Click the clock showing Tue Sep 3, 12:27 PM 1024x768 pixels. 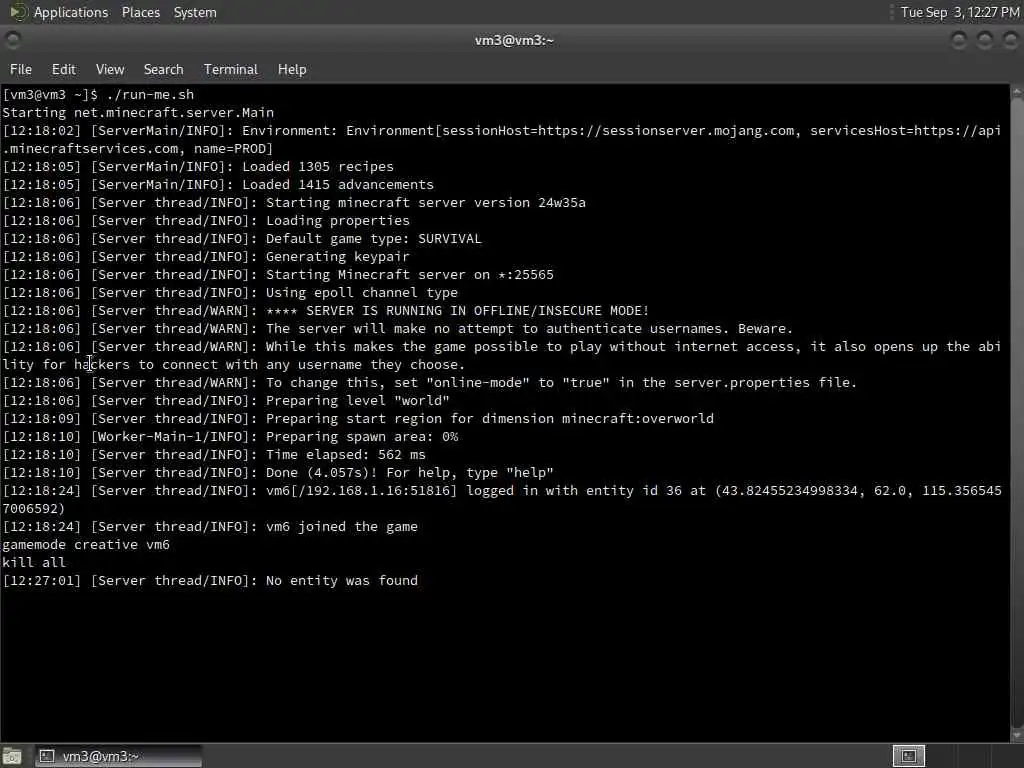[959, 12]
